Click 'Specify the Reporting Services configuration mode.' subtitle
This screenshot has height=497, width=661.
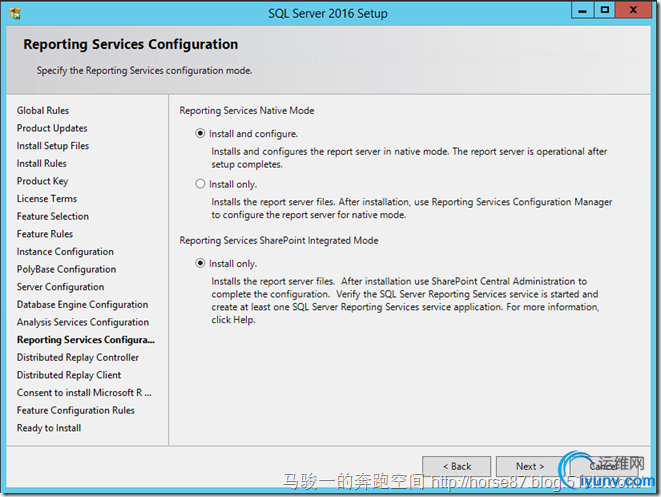pyautogui.click(x=144, y=71)
